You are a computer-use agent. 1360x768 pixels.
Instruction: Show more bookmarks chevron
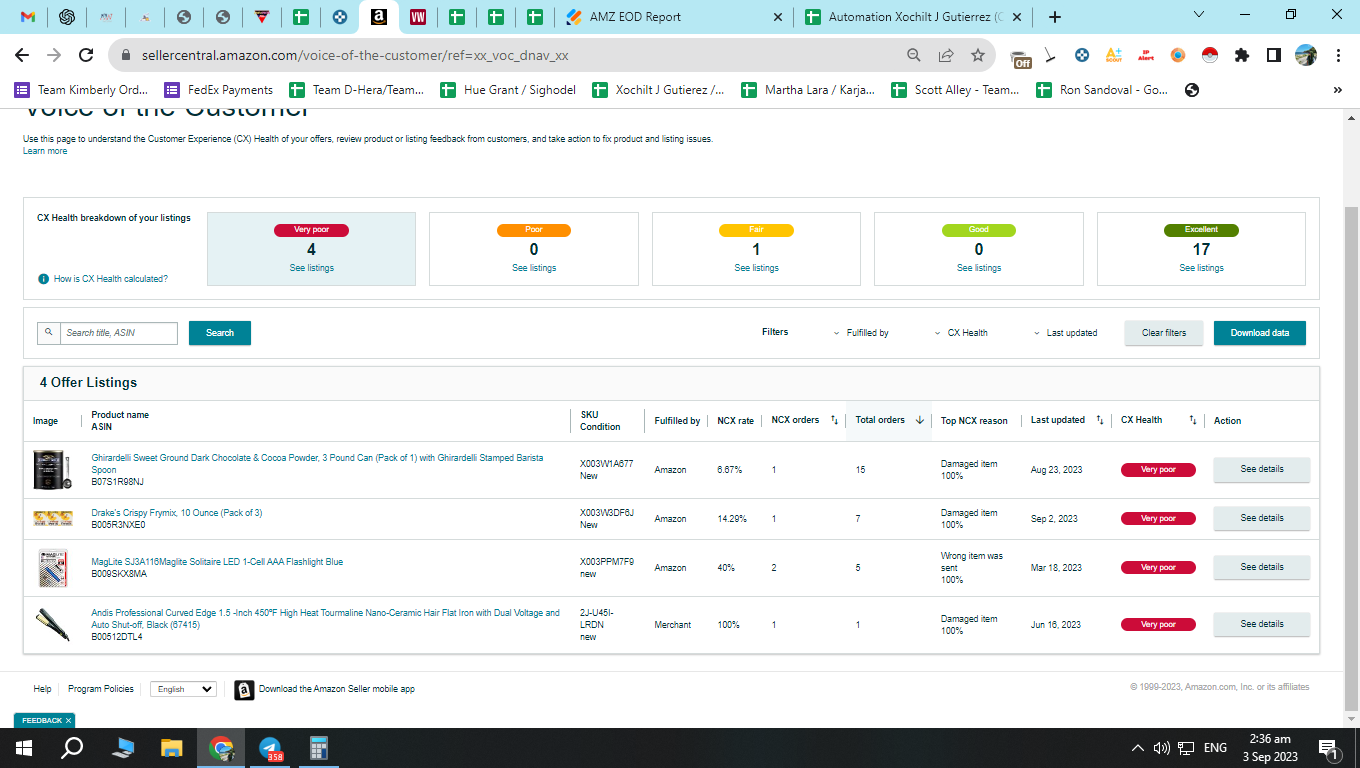point(1338,90)
